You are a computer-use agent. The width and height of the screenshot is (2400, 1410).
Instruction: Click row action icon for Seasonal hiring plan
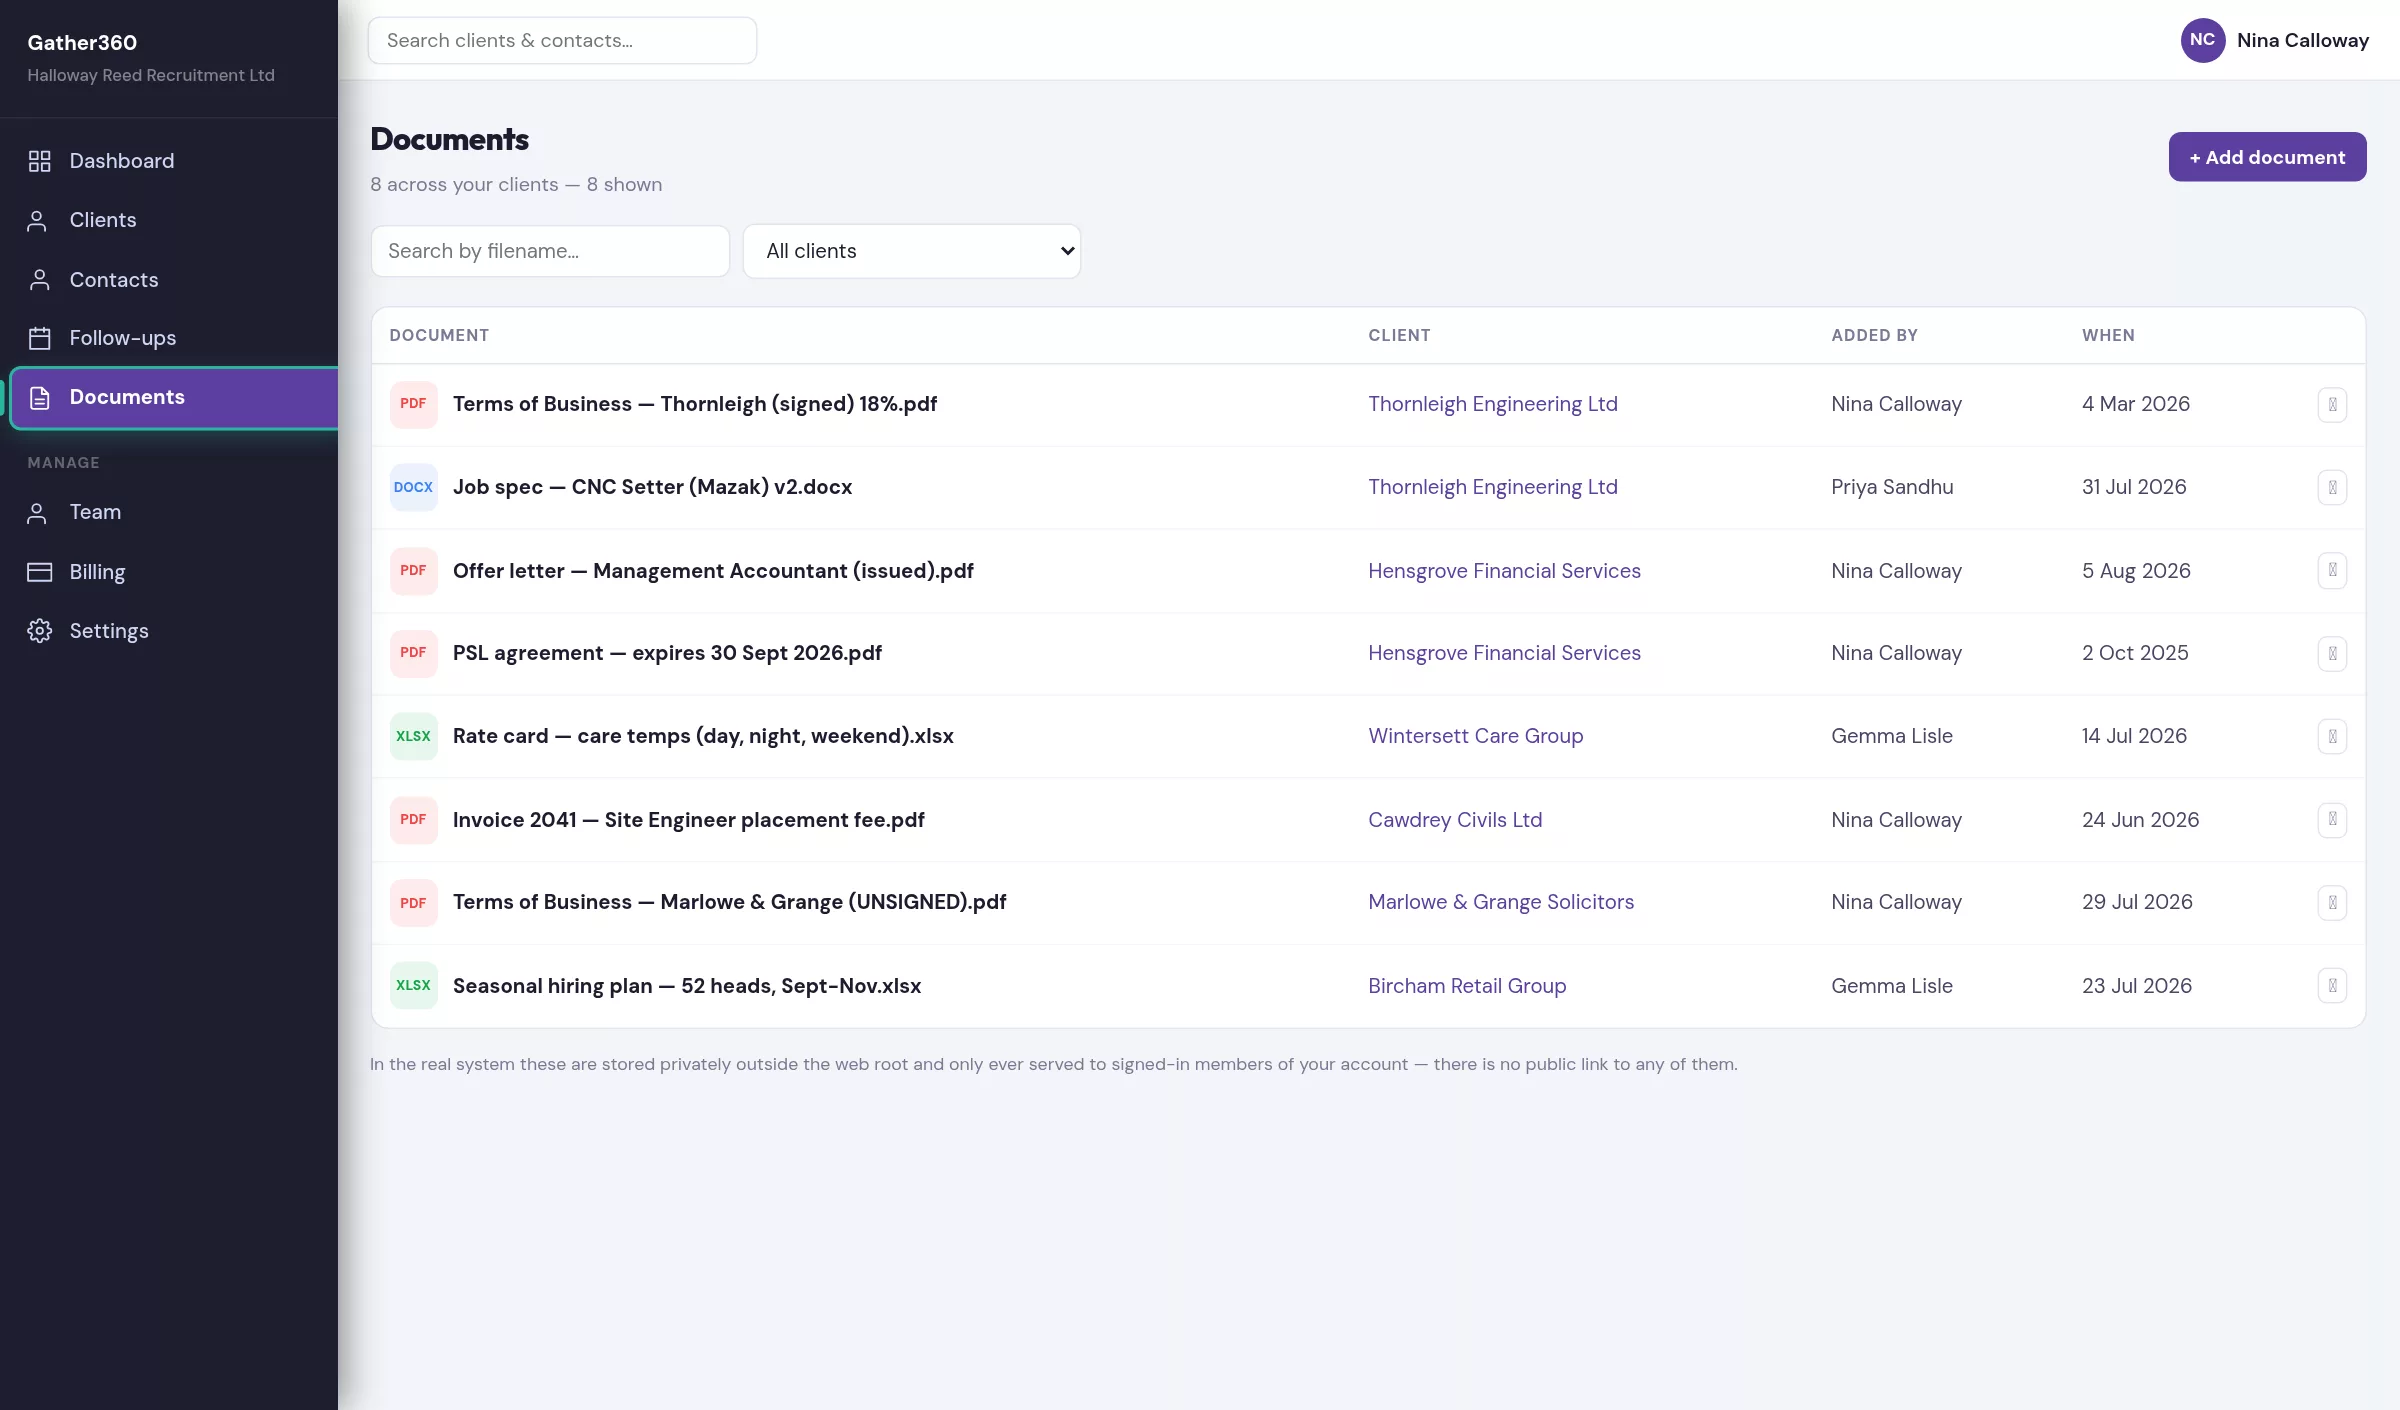pos(2332,986)
